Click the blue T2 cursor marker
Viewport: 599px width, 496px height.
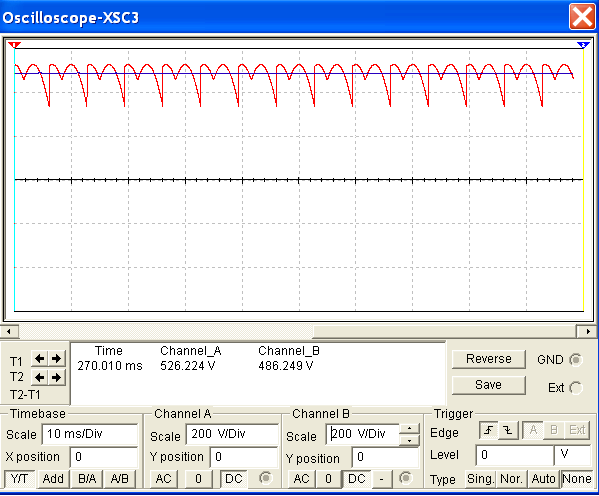[x=583, y=45]
